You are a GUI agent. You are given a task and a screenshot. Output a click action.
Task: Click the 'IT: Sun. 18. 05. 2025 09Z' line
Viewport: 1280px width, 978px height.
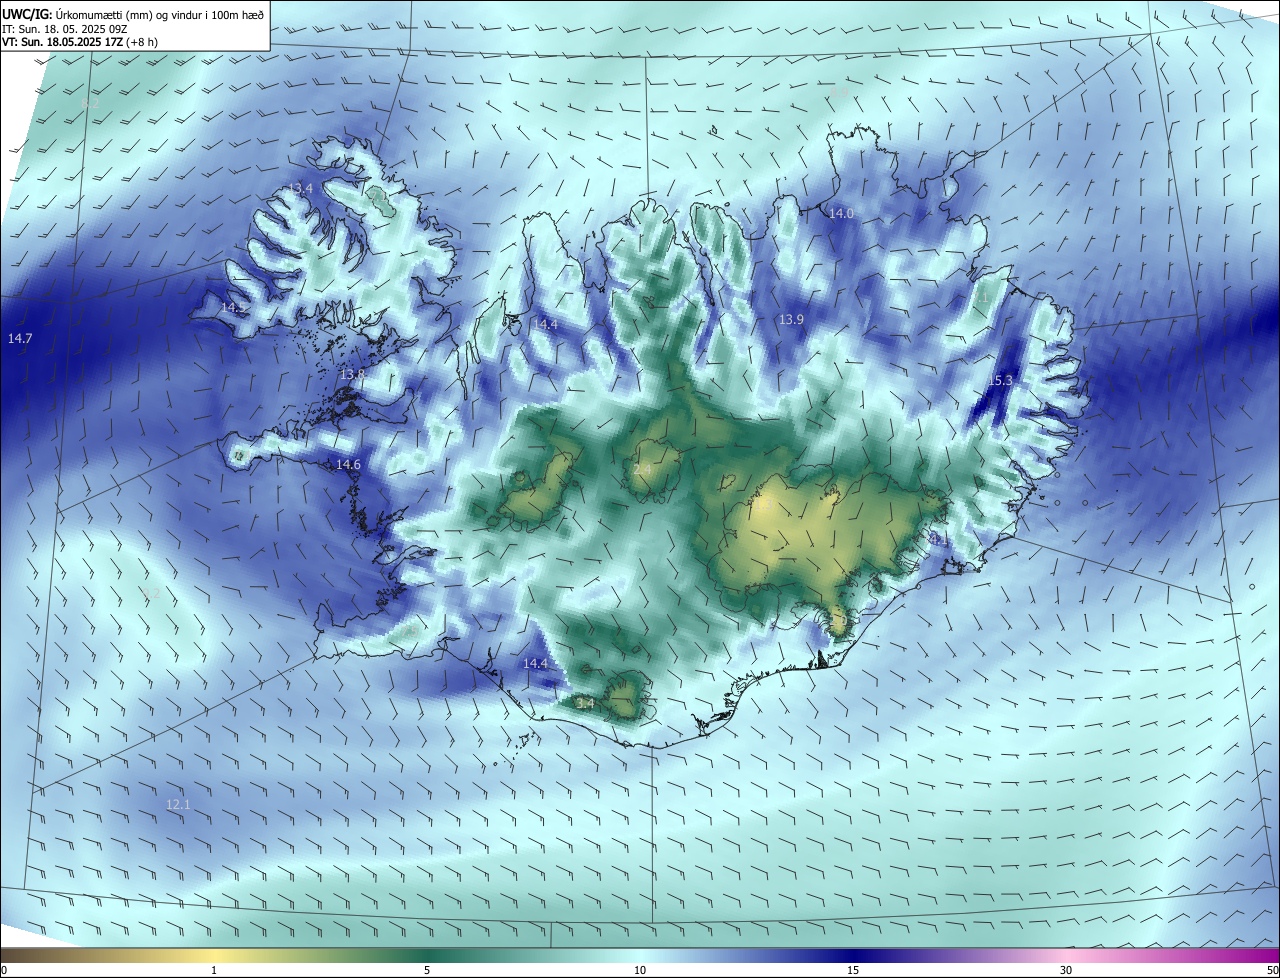pyautogui.click(x=66, y=28)
